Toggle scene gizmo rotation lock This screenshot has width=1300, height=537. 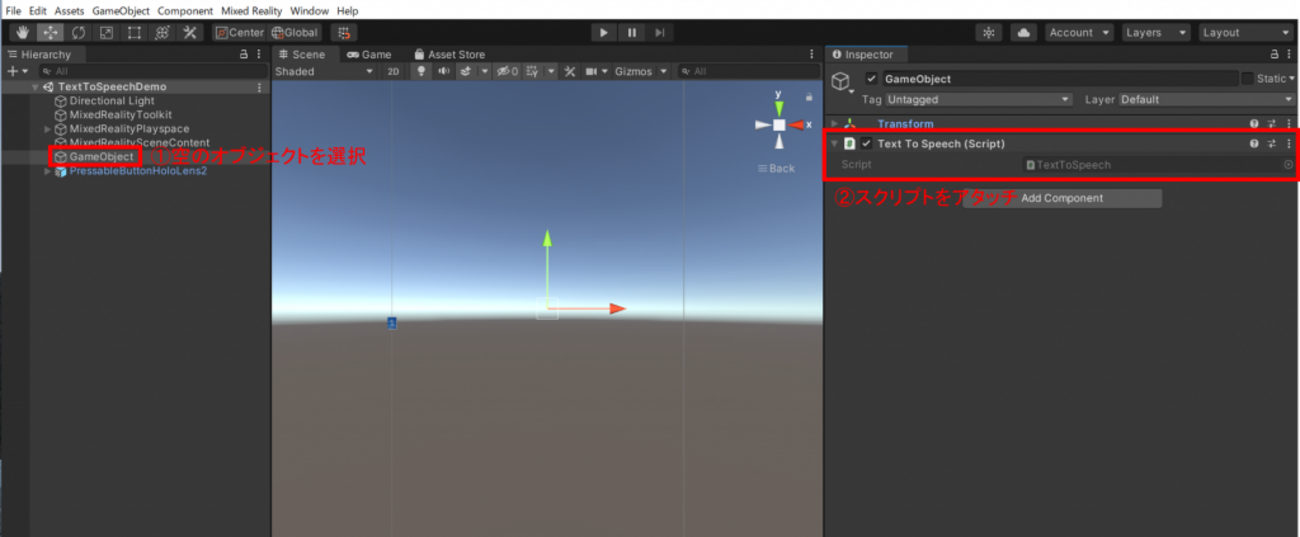click(x=808, y=98)
